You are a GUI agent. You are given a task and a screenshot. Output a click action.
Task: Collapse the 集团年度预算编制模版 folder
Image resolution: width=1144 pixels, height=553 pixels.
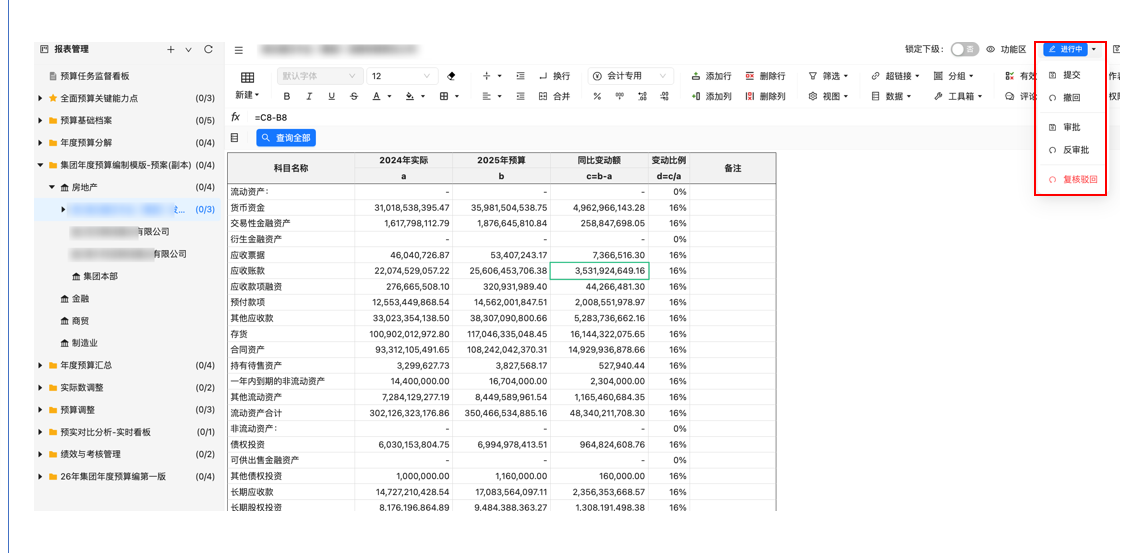pos(40,165)
